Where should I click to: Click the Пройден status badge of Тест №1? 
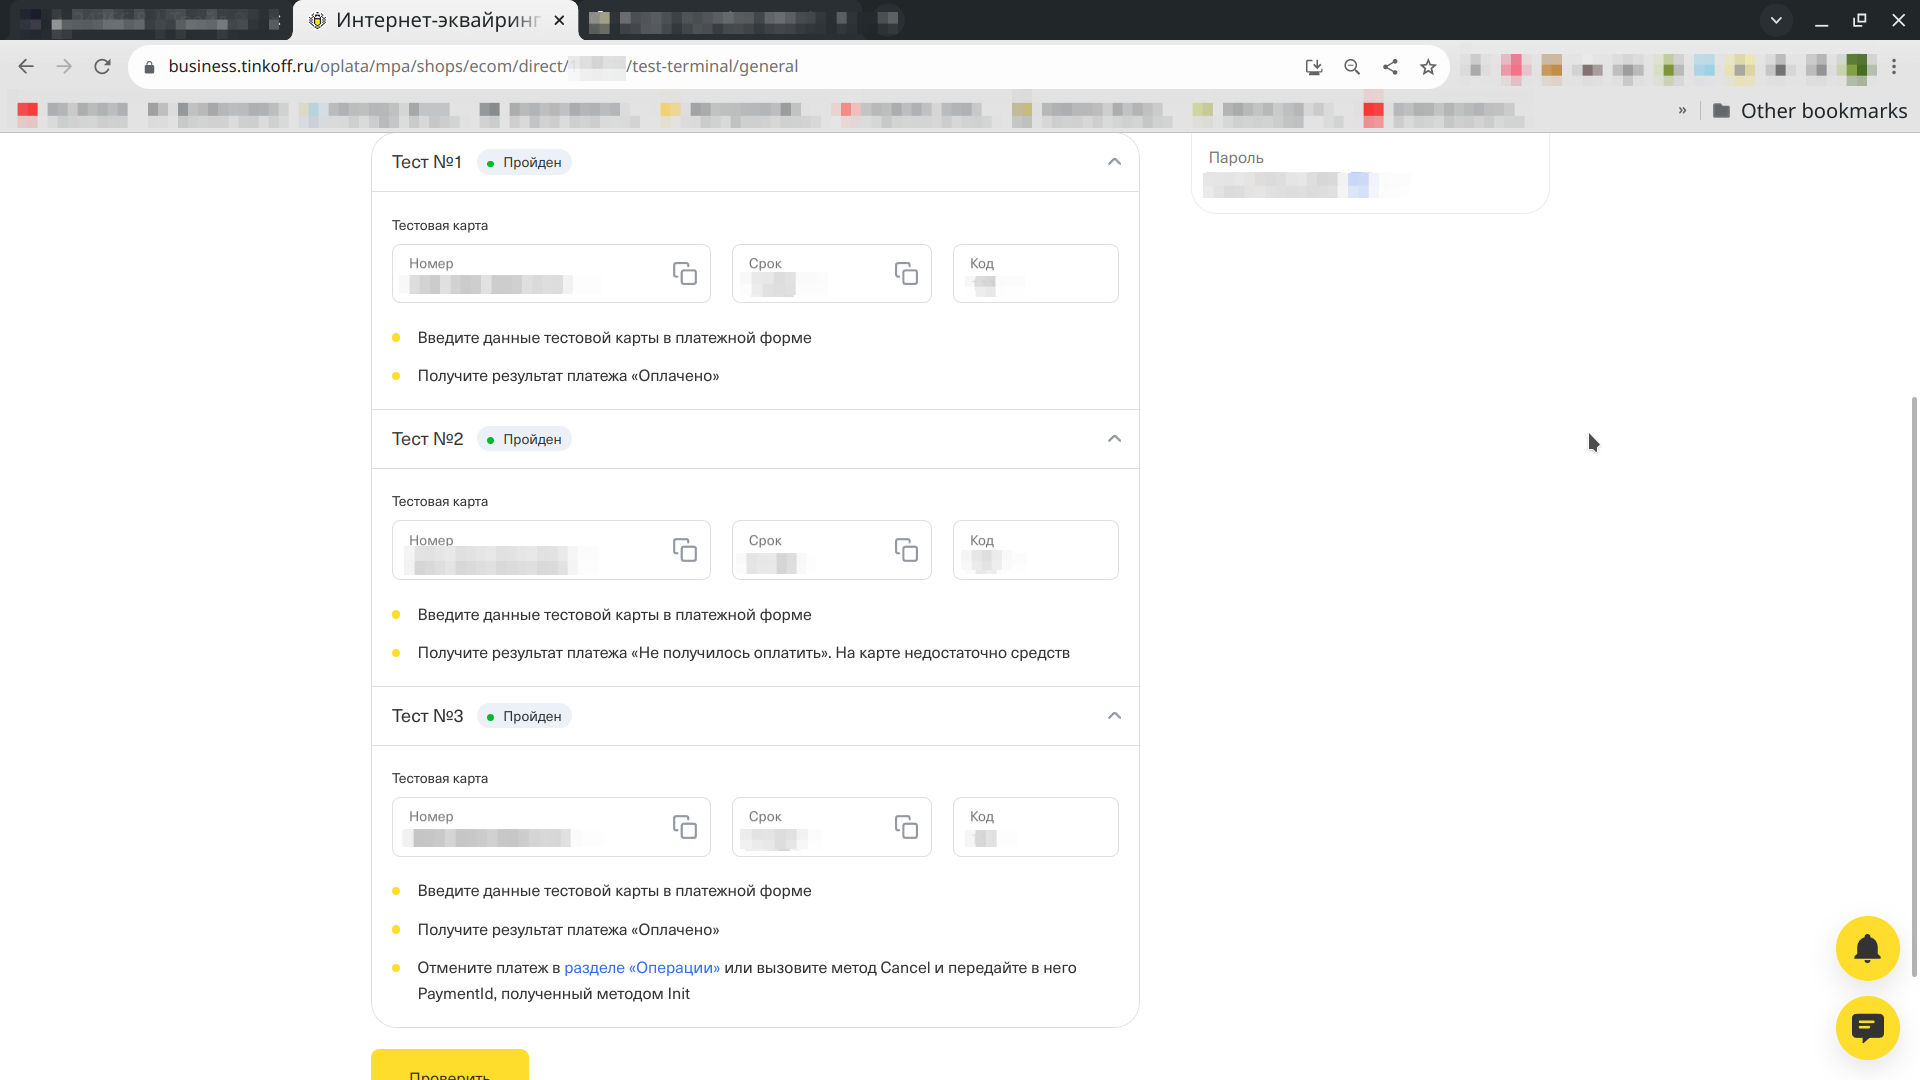click(x=524, y=163)
